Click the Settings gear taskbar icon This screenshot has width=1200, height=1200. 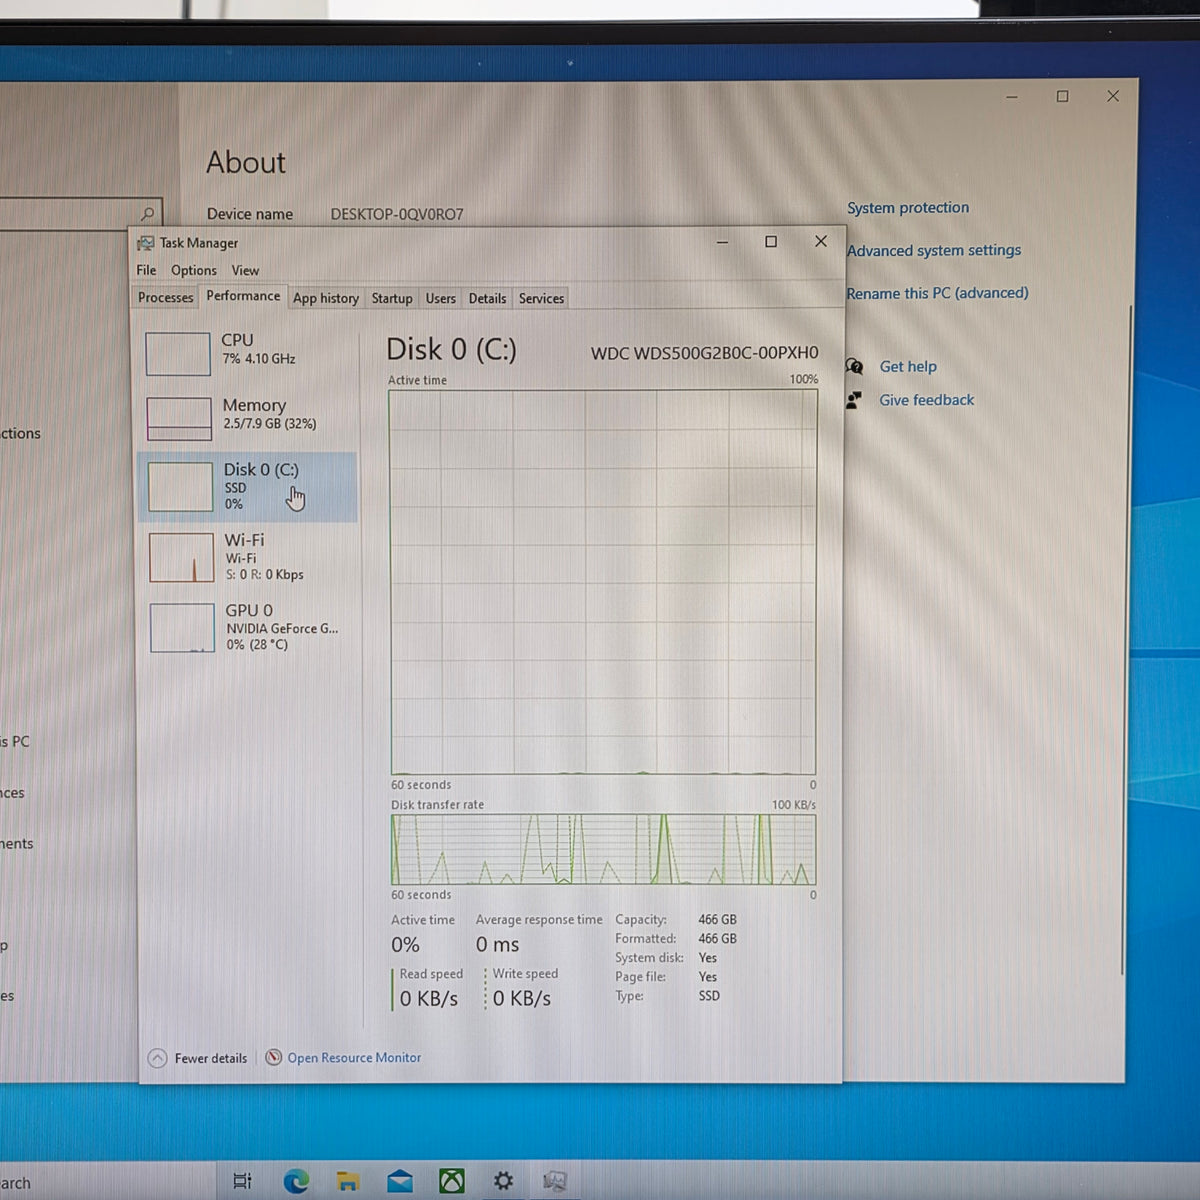tap(503, 1181)
